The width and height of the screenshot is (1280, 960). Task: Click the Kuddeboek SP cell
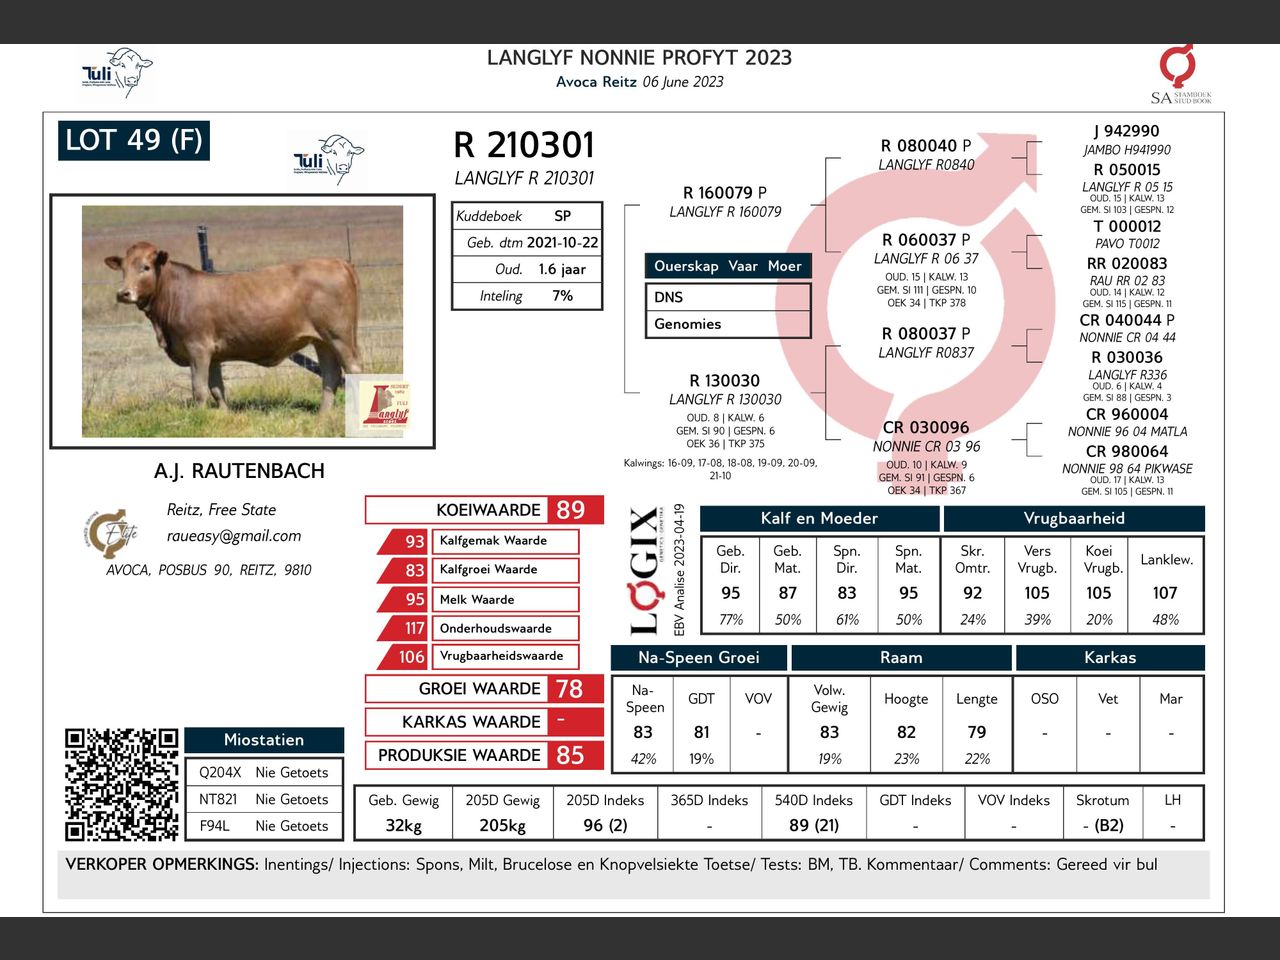(527, 216)
